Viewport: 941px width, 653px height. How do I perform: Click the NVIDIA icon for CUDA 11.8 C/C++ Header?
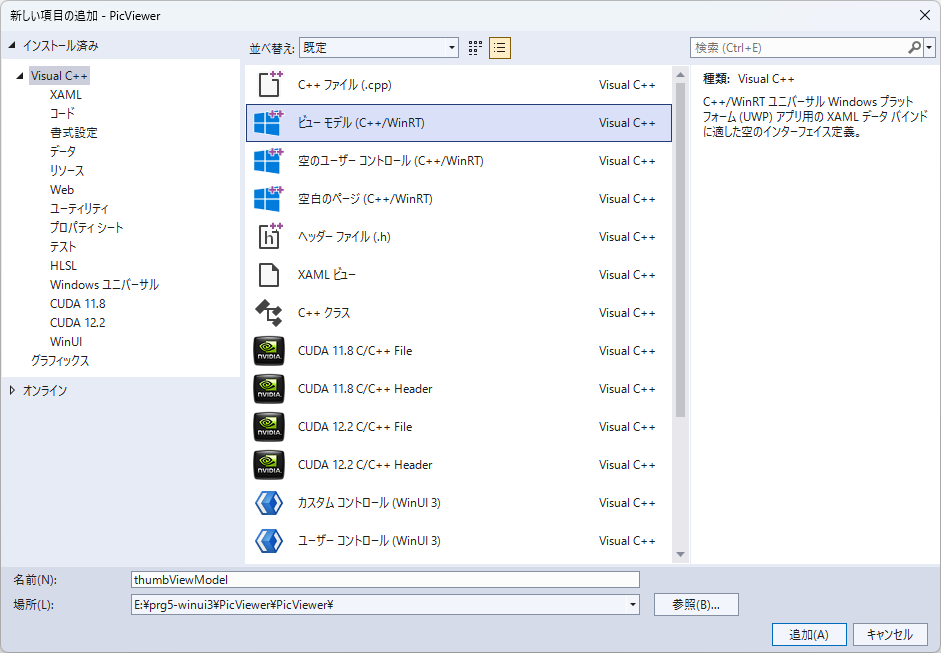pos(269,389)
